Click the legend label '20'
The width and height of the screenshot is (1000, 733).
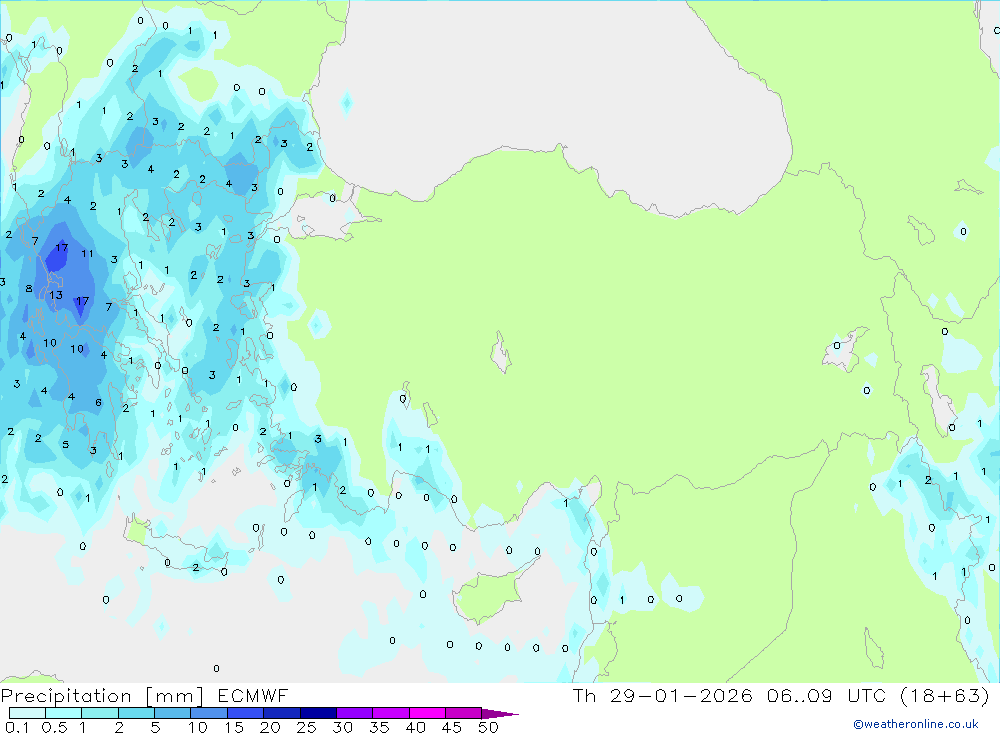[270, 727]
